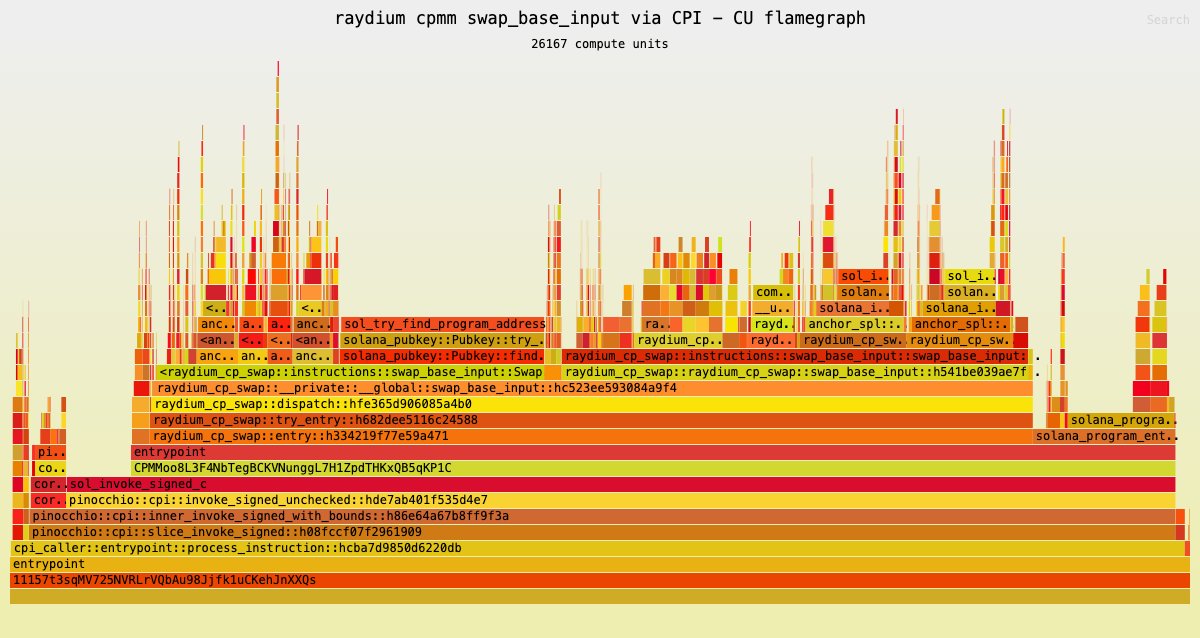Select the pinocchio::cpi::invoke_signed_unchecked frame
Image resolution: width=1200 pixels, height=638 pixels.
621,500
